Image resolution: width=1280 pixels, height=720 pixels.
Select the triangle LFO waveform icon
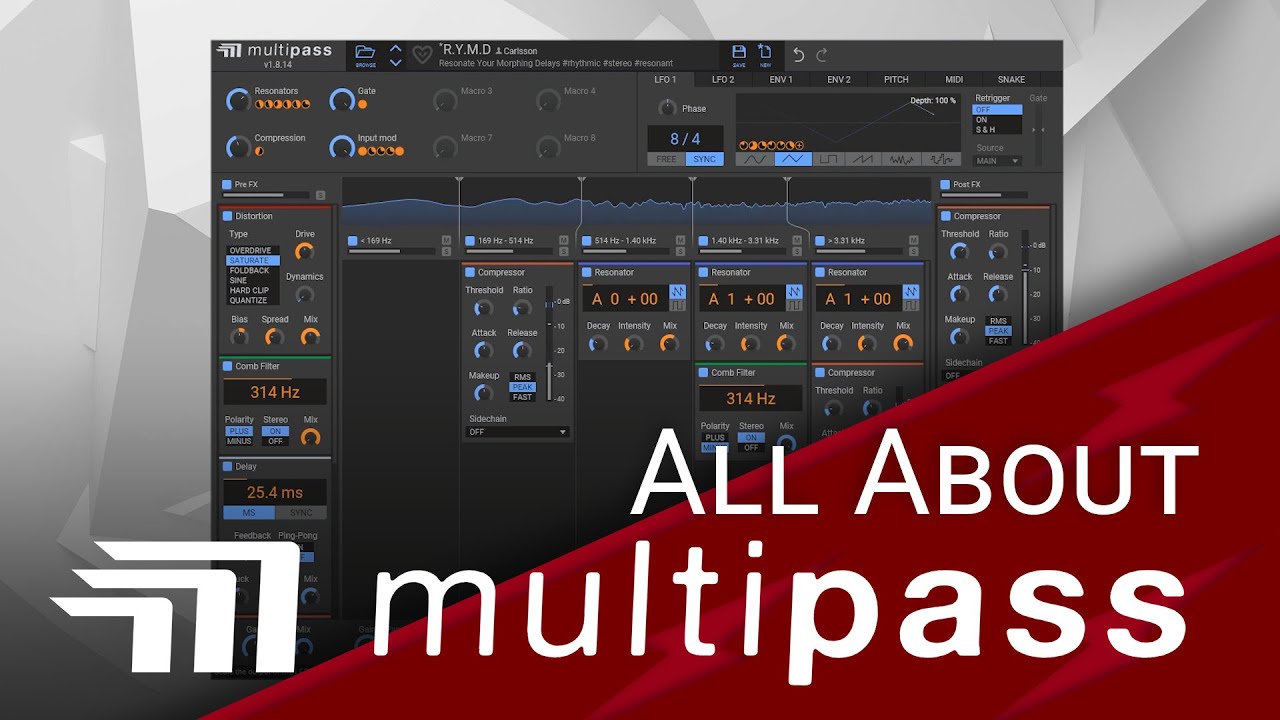(x=793, y=159)
